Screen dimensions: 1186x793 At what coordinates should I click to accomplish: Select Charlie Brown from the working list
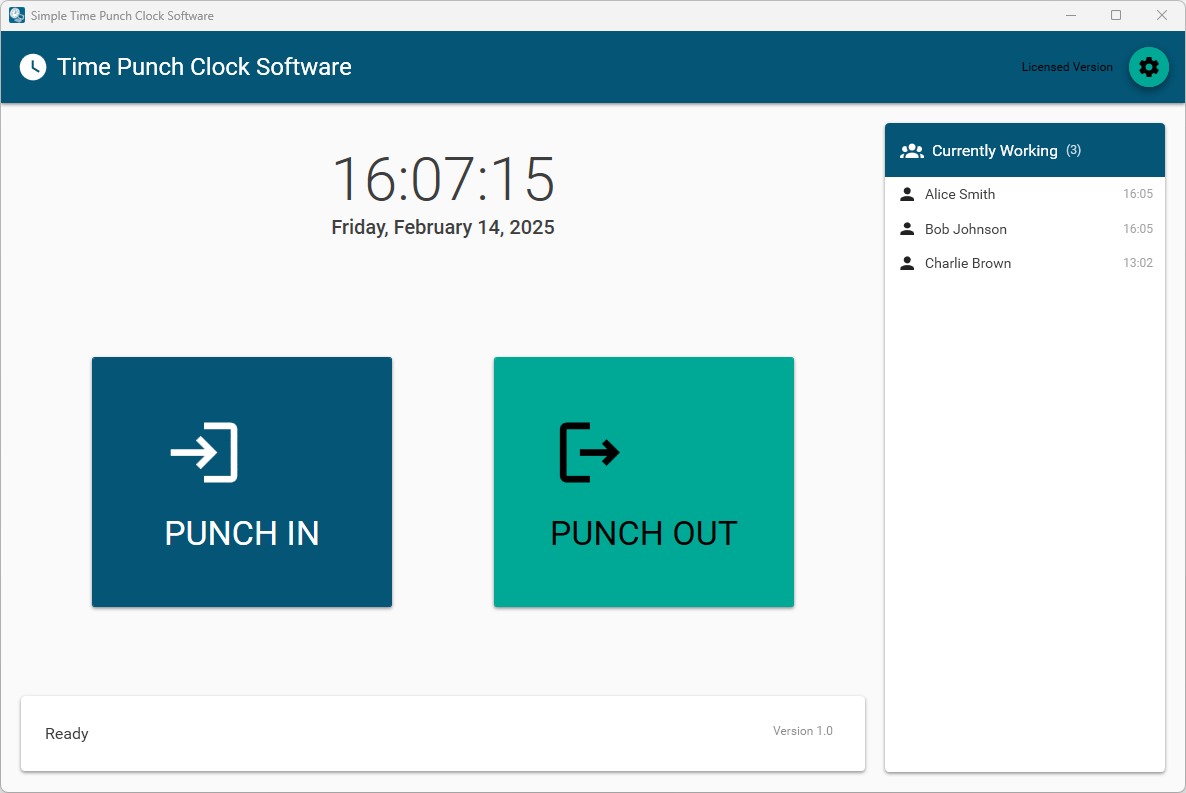coord(967,262)
